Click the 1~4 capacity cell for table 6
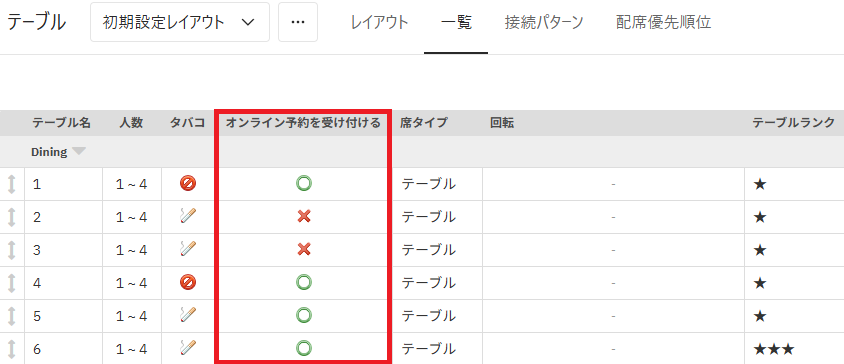This screenshot has height=364, width=844. point(131,349)
